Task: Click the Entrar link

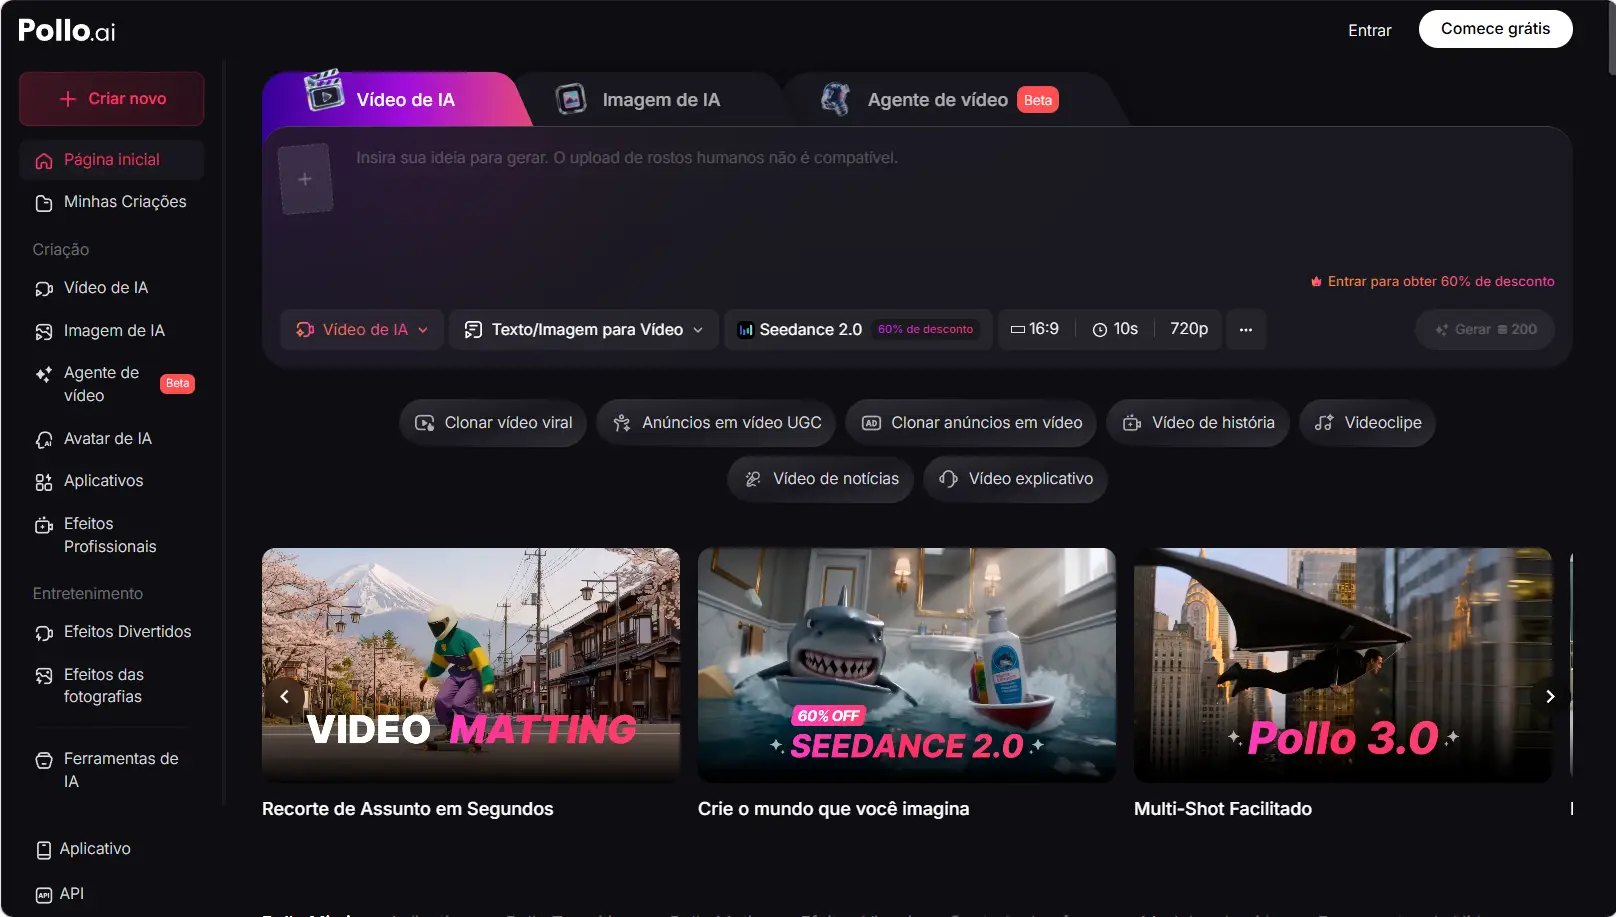Action: [1369, 30]
